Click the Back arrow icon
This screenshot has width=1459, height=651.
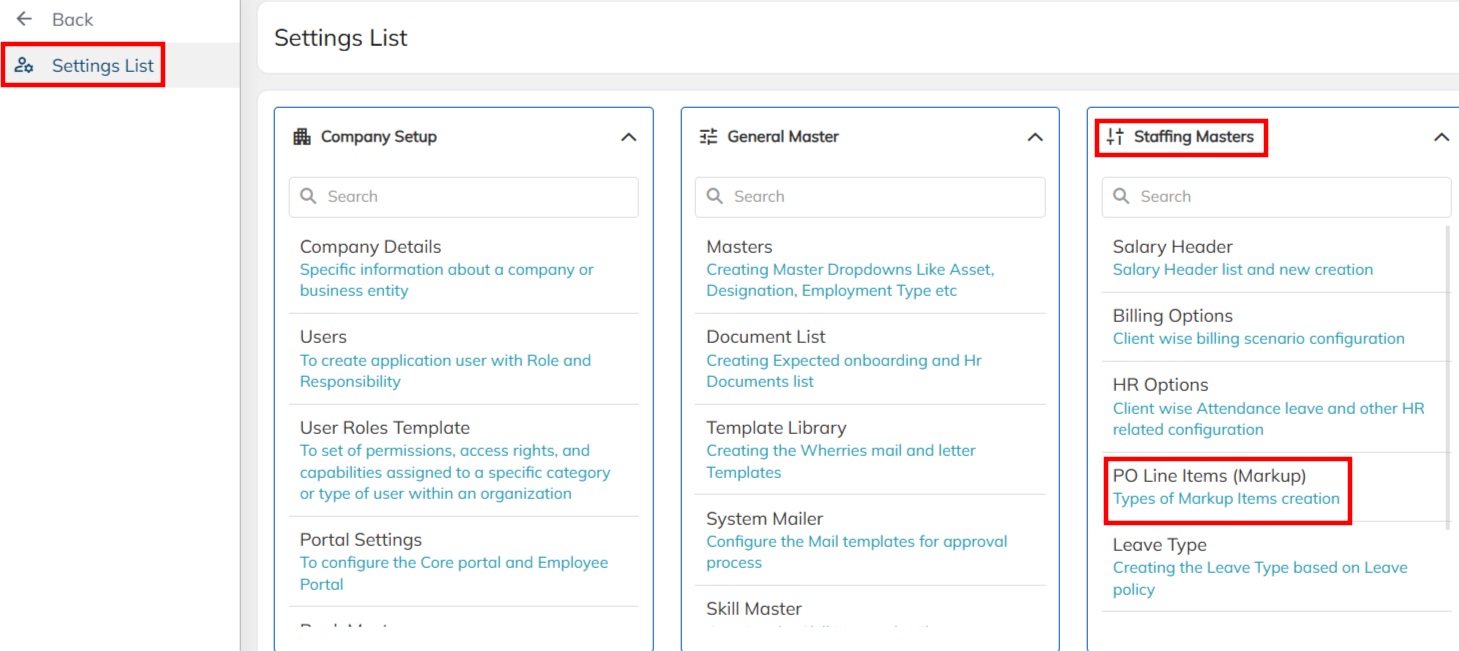(x=25, y=19)
